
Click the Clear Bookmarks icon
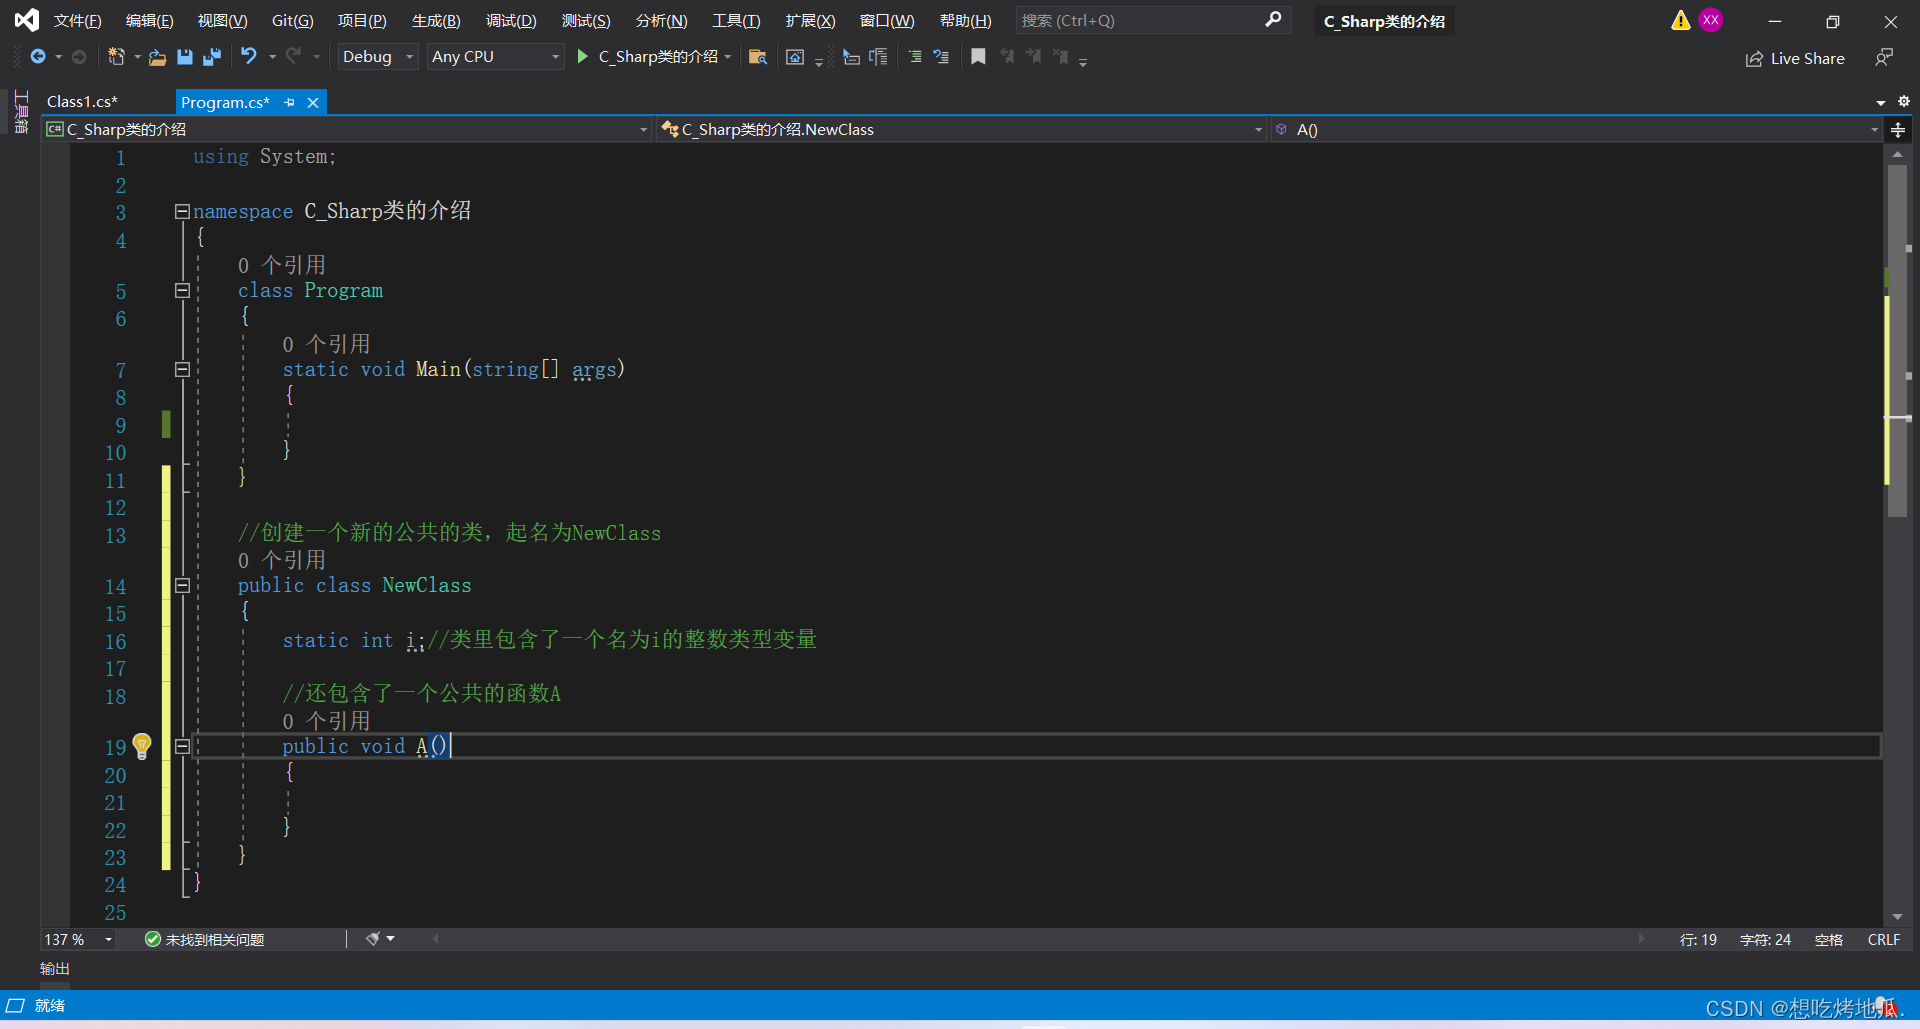pyautogui.click(x=1060, y=57)
